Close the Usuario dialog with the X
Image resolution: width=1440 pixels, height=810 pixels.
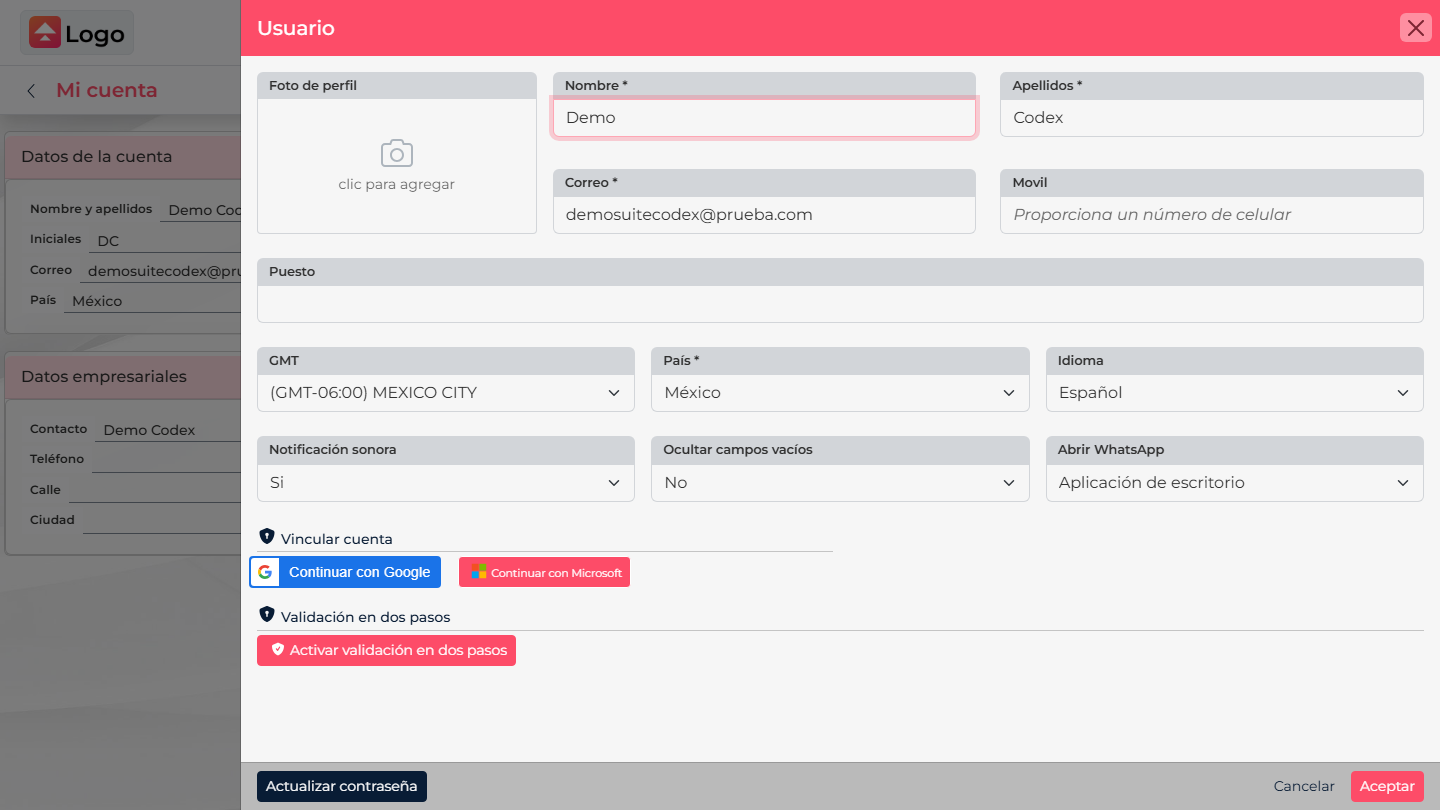point(1416,28)
